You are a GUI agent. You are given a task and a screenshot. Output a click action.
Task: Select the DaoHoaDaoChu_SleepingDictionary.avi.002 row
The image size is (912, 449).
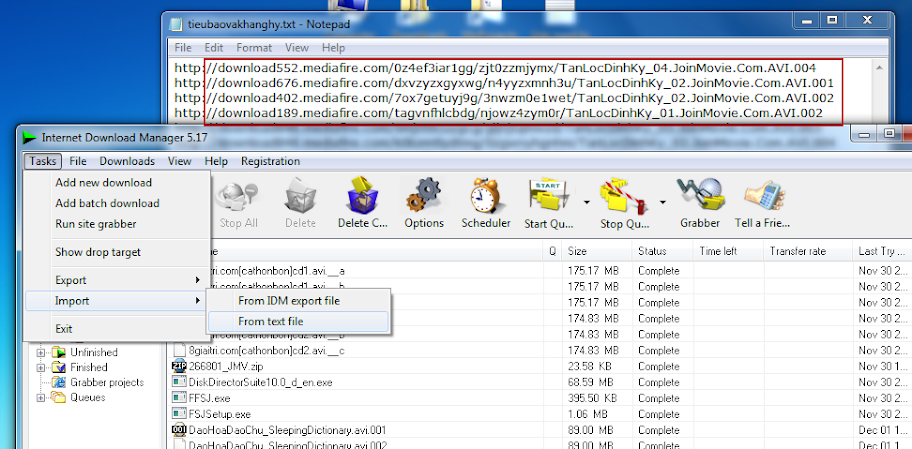[541, 445]
